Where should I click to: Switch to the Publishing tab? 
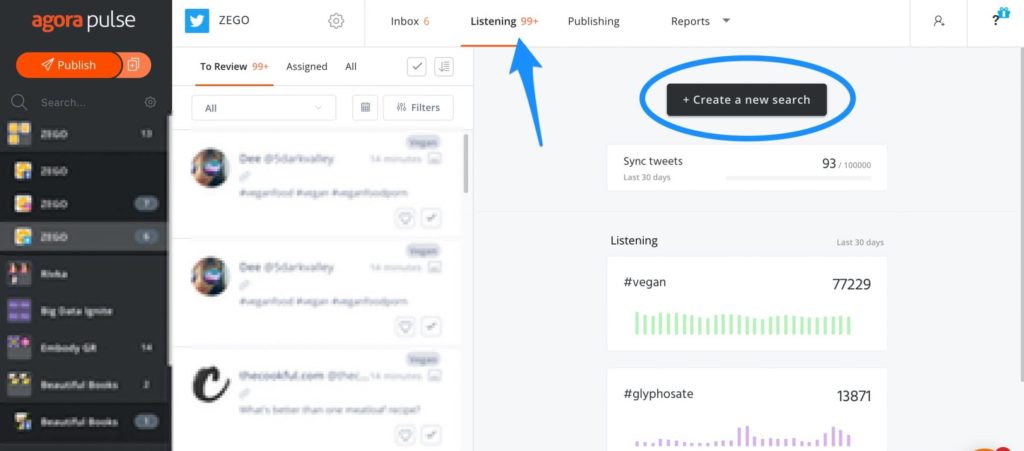594,22
